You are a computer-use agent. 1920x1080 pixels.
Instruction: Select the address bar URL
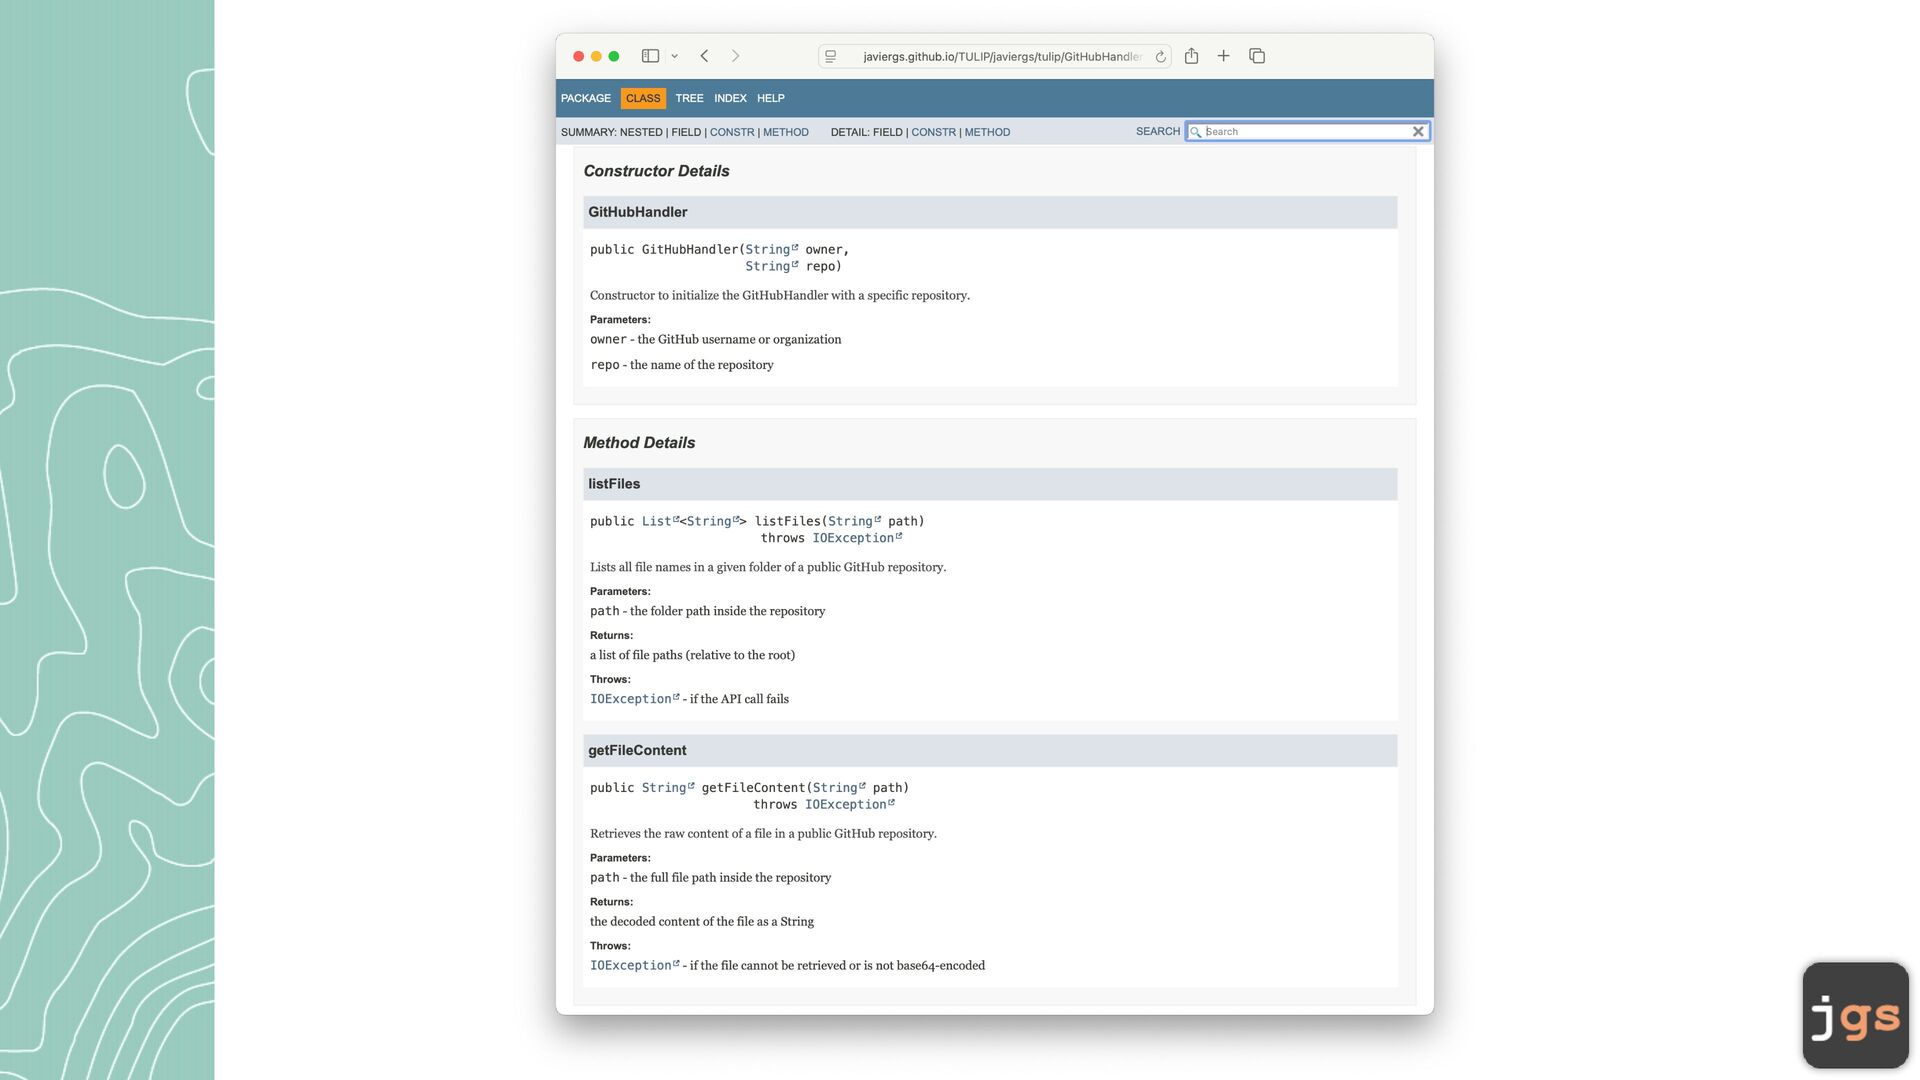pyautogui.click(x=1002, y=57)
